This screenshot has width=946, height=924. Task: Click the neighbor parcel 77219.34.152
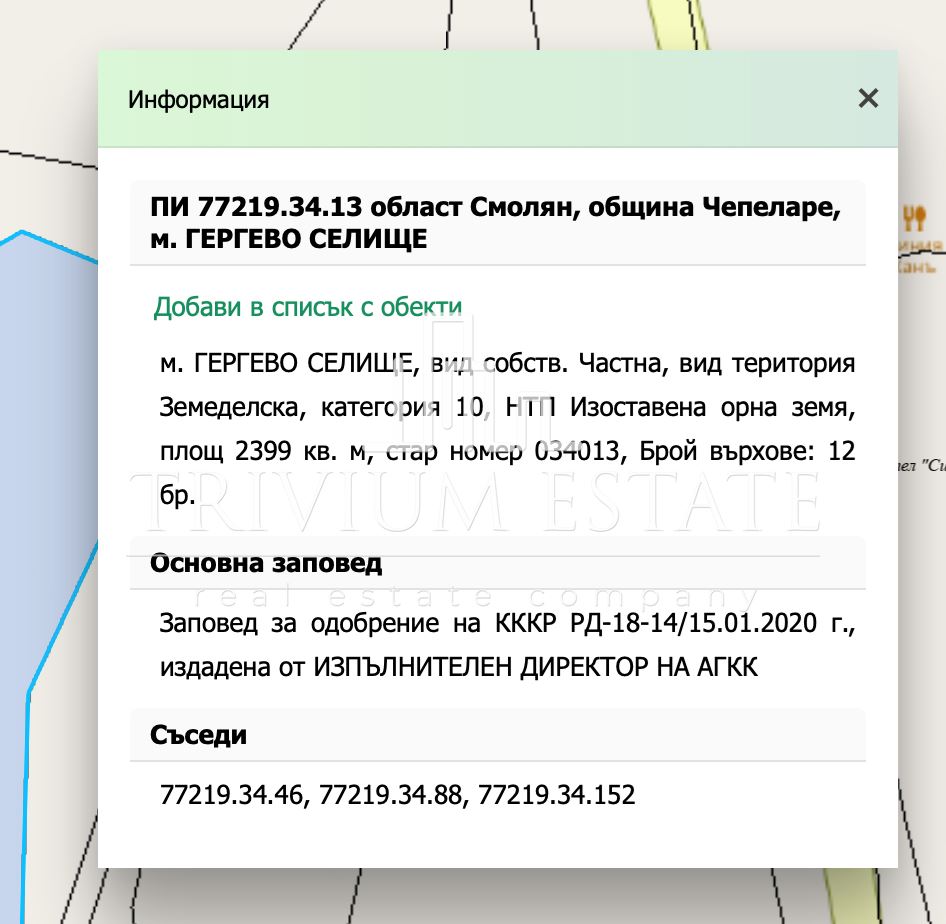pyautogui.click(x=556, y=795)
